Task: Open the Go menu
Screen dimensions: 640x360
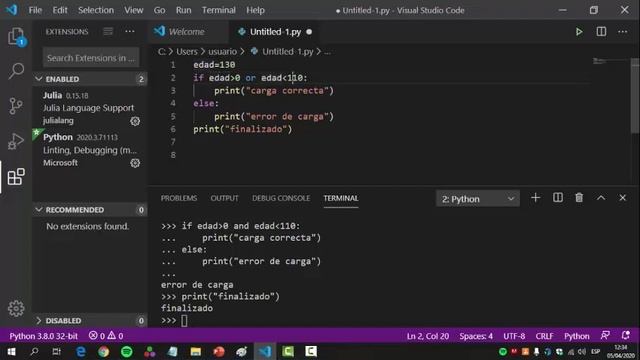Action: pos(159,10)
